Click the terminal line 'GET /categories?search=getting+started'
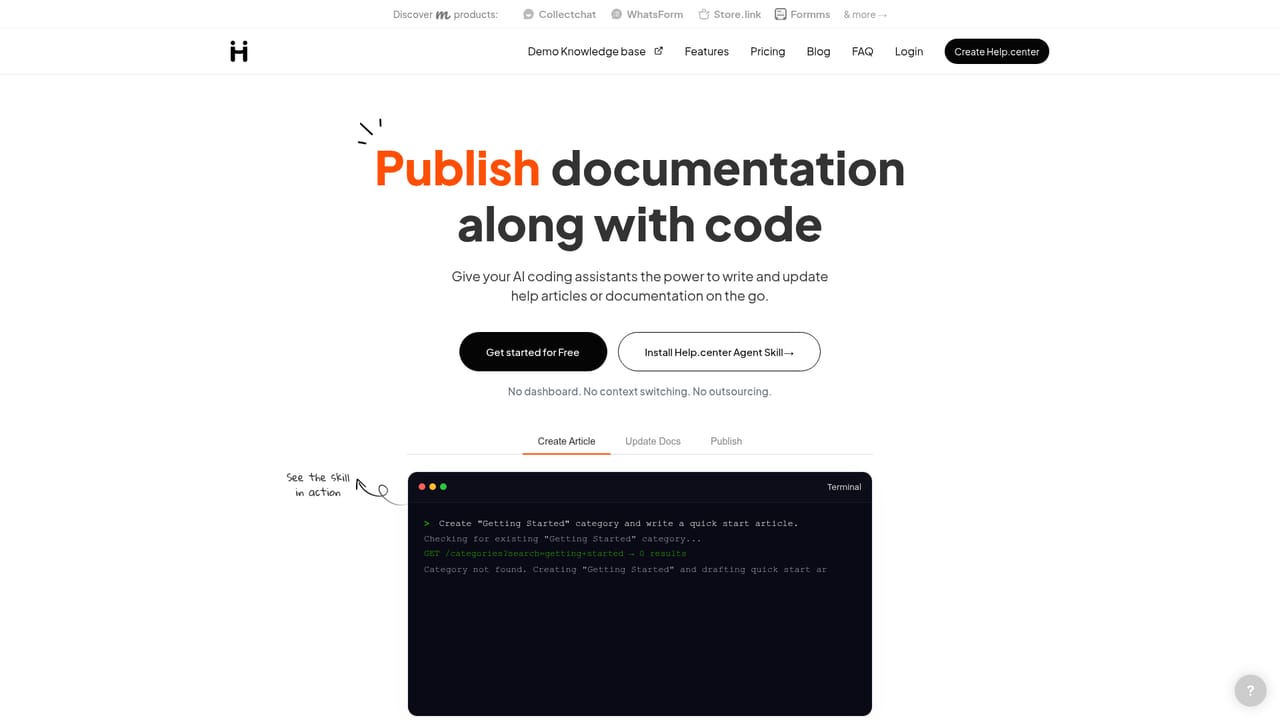 pos(555,553)
